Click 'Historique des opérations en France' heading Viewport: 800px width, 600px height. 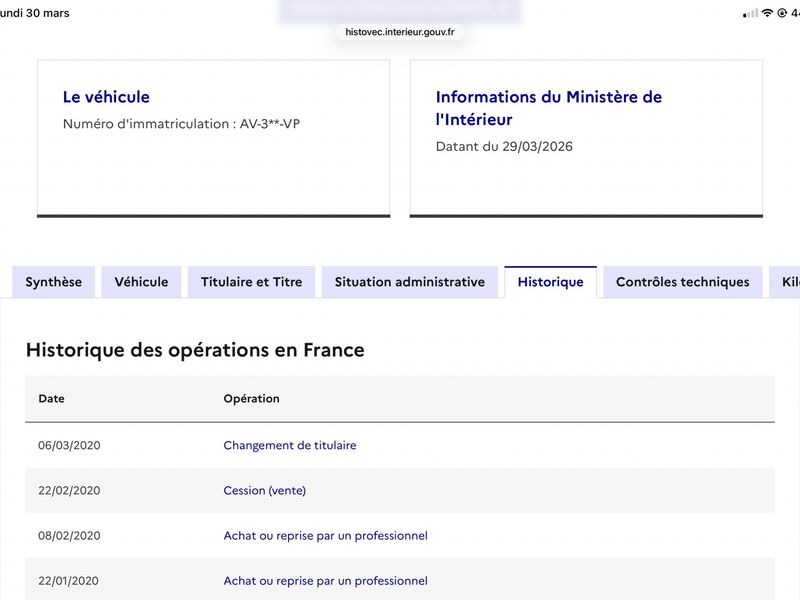pyautogui.click(x=195, y=350)
